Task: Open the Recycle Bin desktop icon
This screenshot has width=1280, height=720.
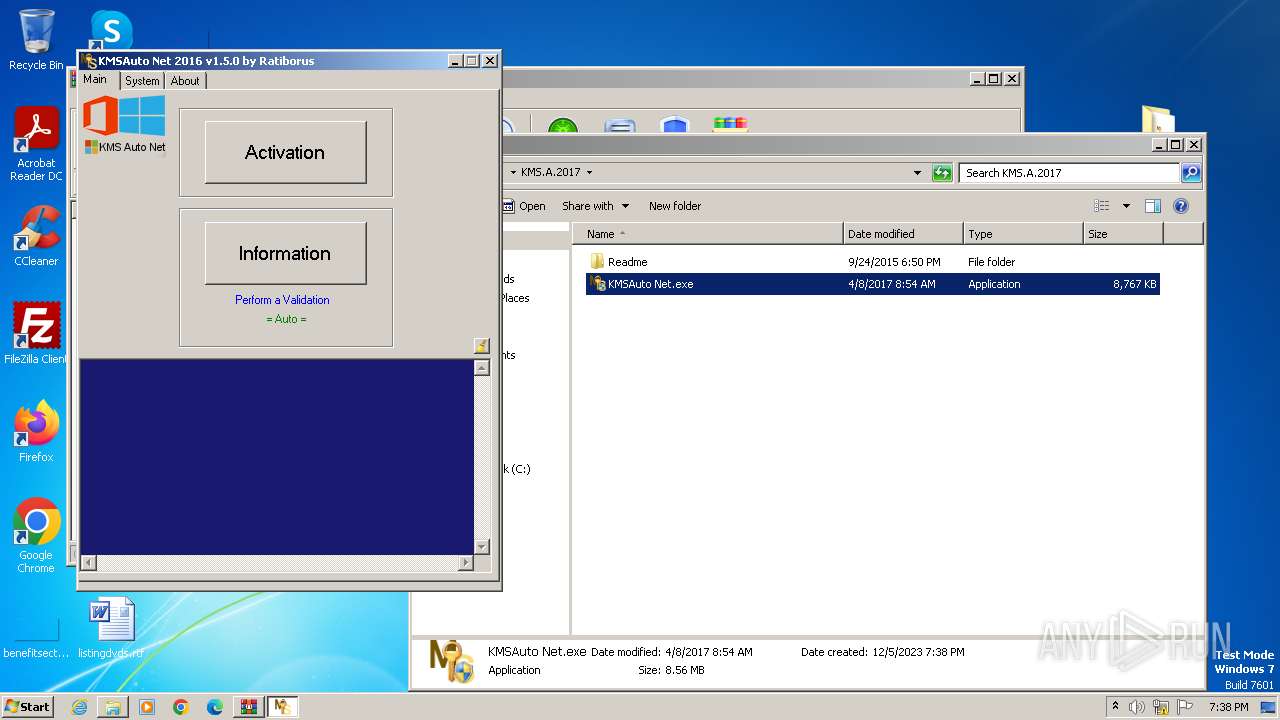Action: tap(36, 40)
